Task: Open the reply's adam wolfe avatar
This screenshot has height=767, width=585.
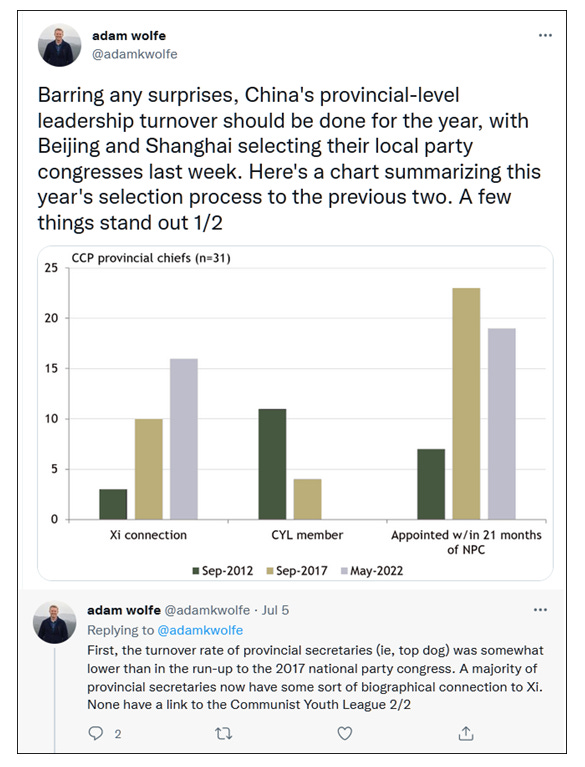Action: coord(54,622)
